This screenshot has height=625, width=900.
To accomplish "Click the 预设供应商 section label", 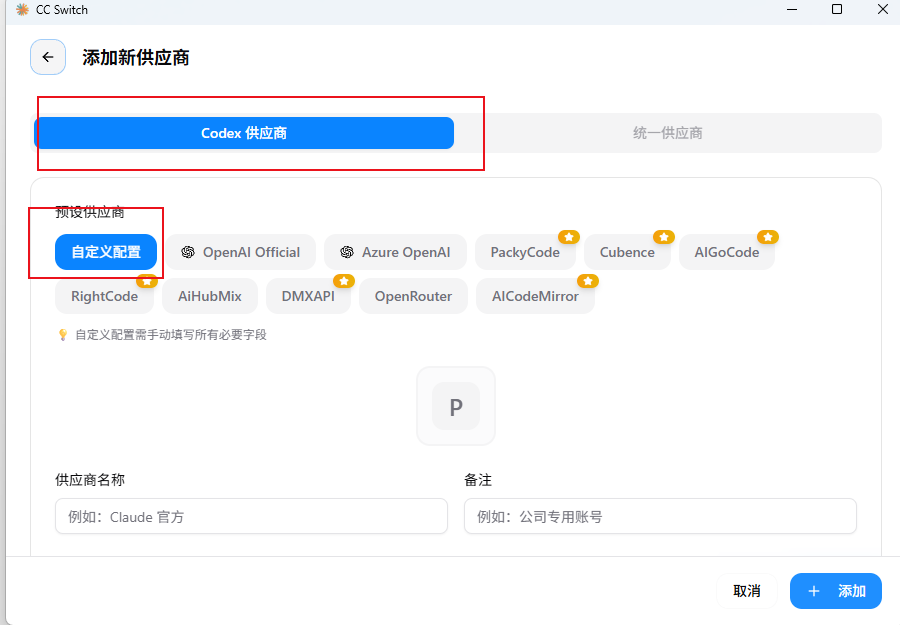I will point(90,212).
